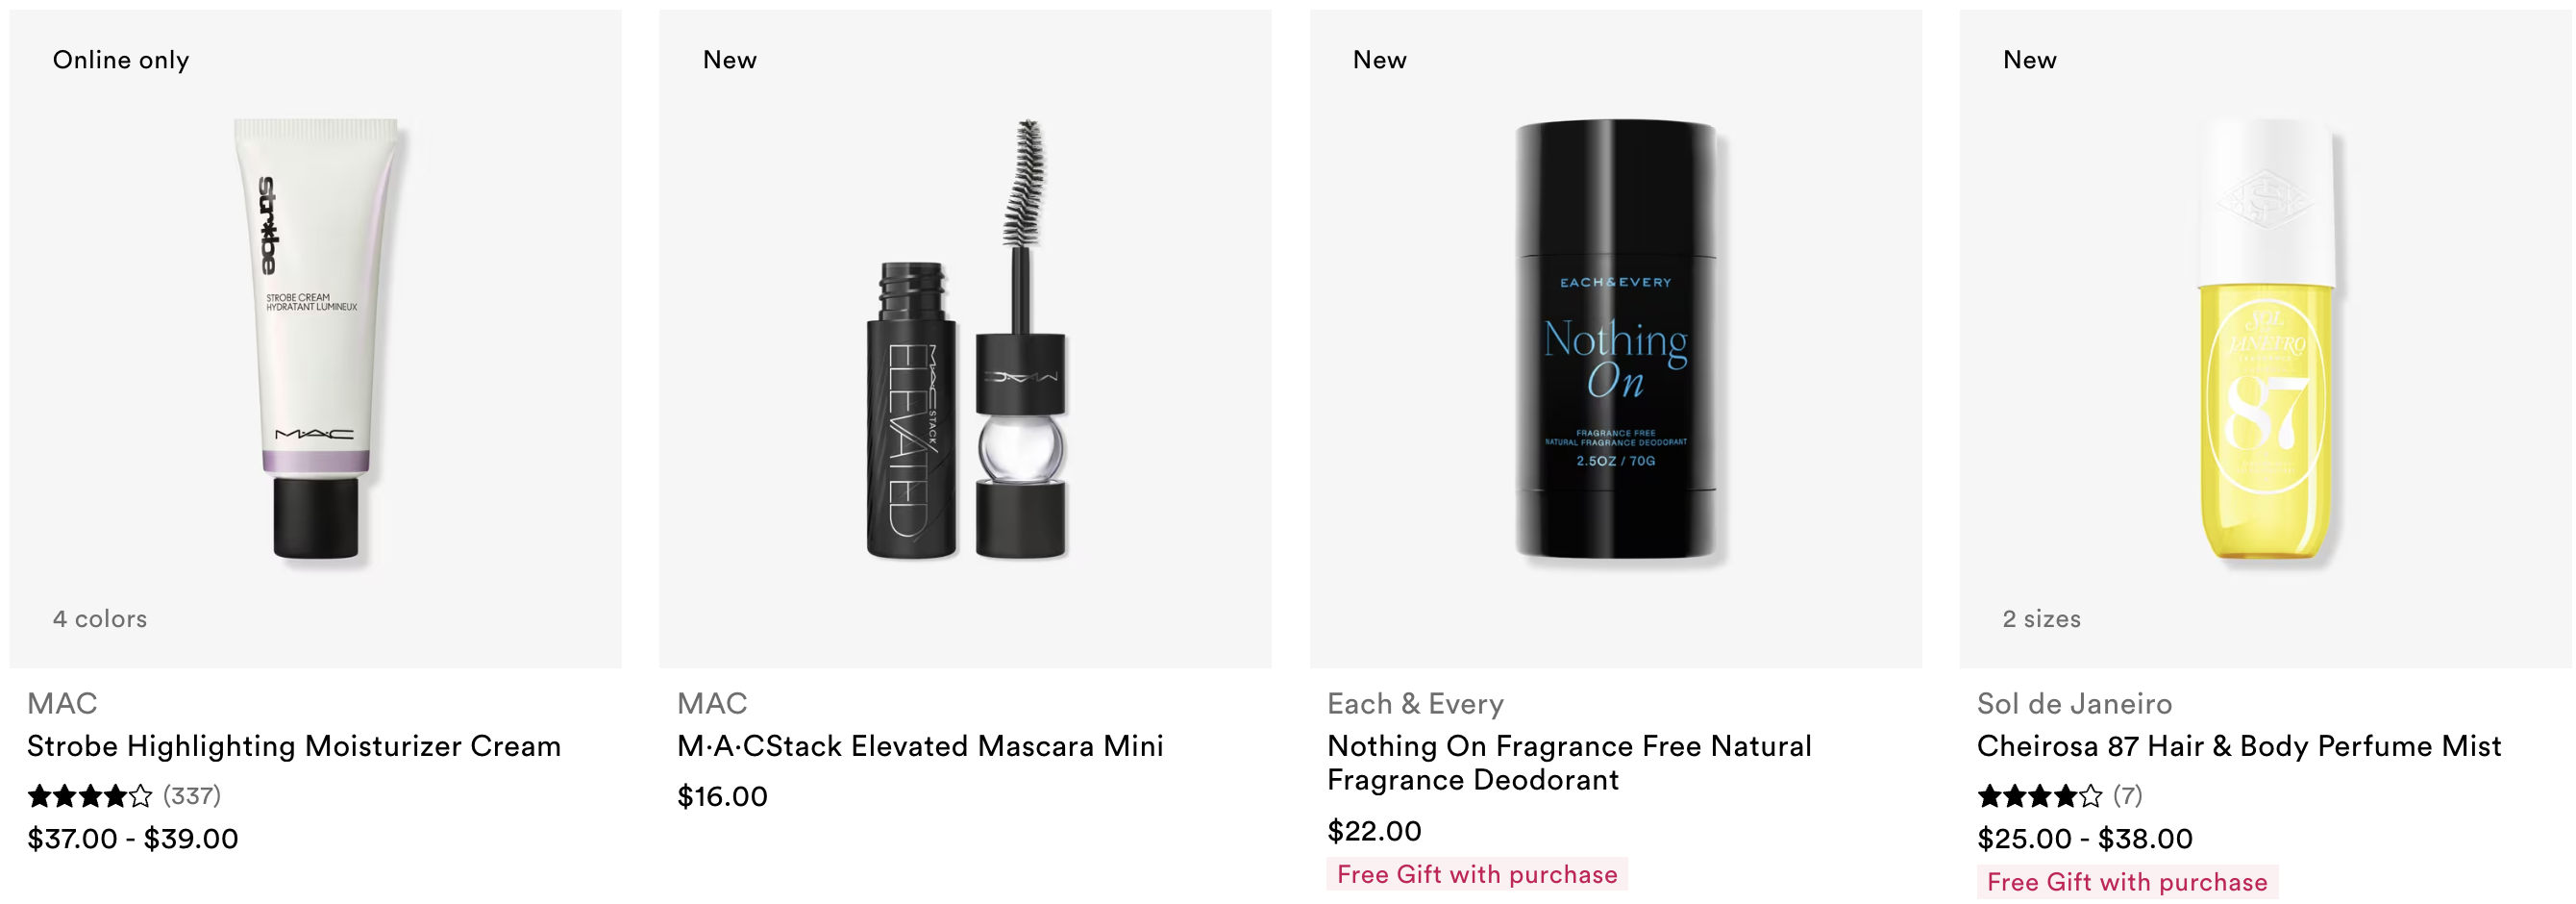Open the MACStack Elevated Mascara Mini image
This screenshot has height=904, width=2576.
tap(965, 339)
